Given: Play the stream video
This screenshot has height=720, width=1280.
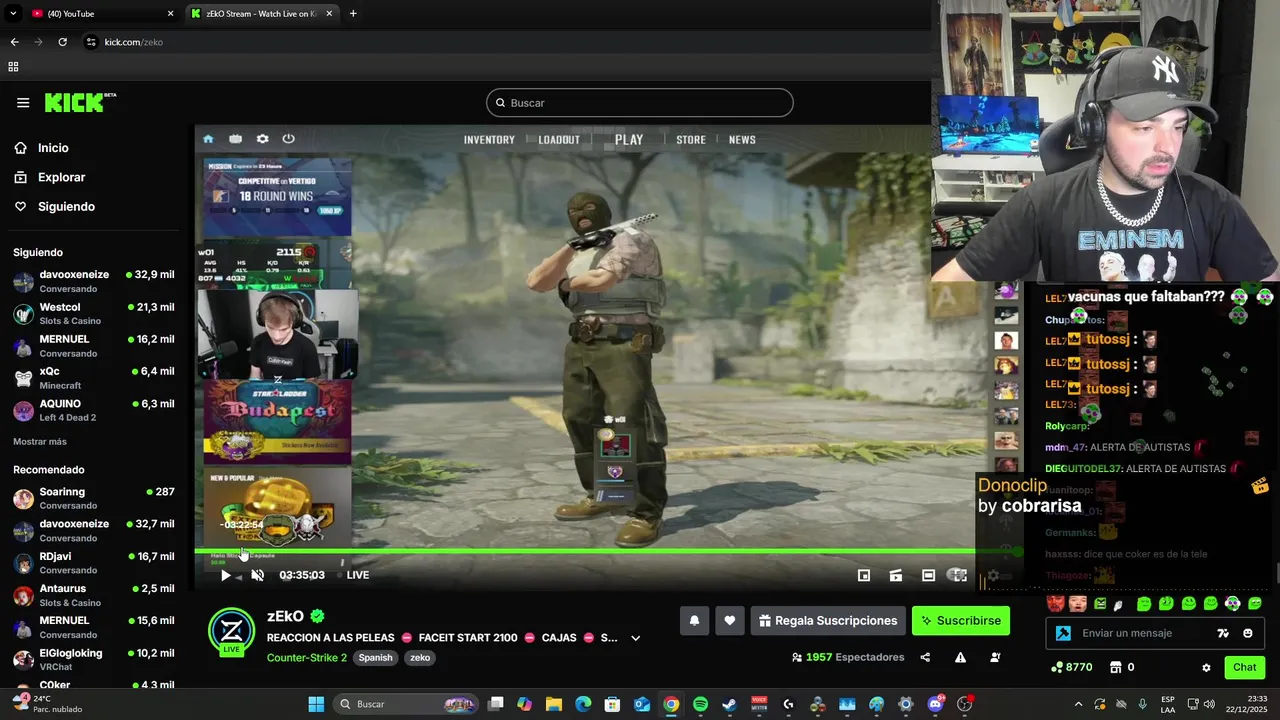Looking at the screenshot, I should pyautogui.click(x=225, y=575).
